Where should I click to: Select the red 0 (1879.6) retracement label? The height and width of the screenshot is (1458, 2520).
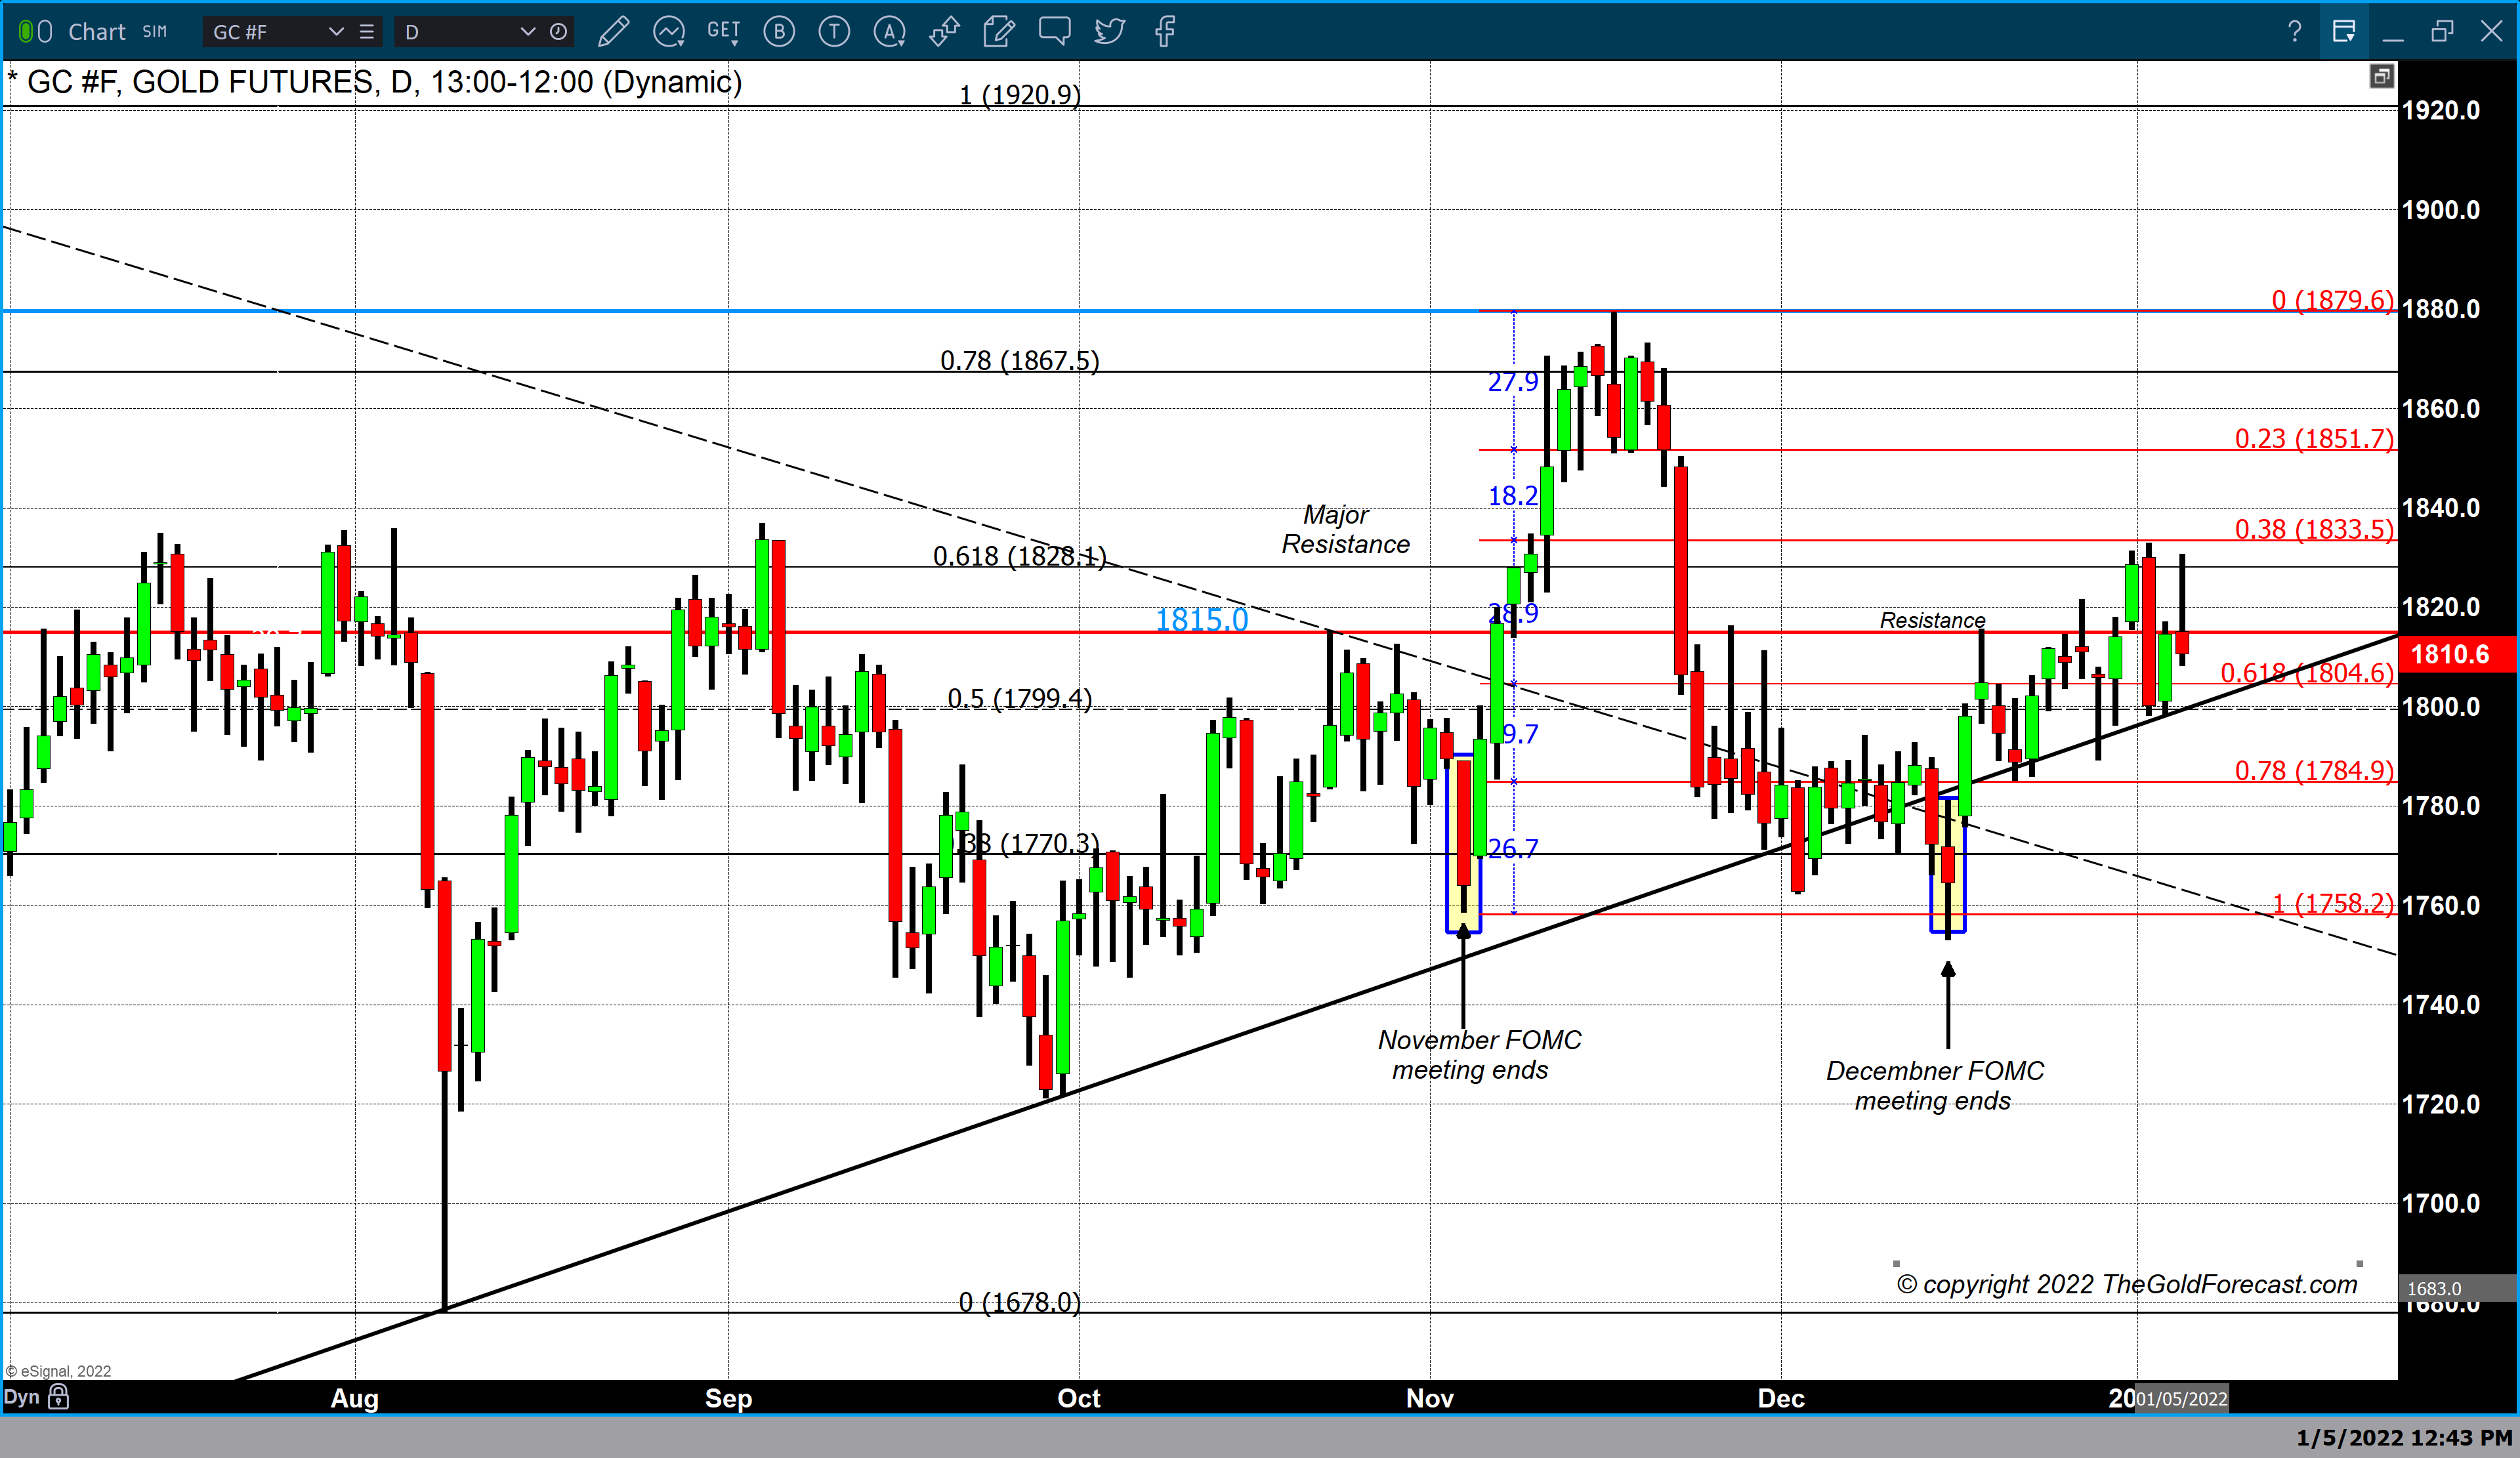pyautogui.click(x=2332, y=300)
